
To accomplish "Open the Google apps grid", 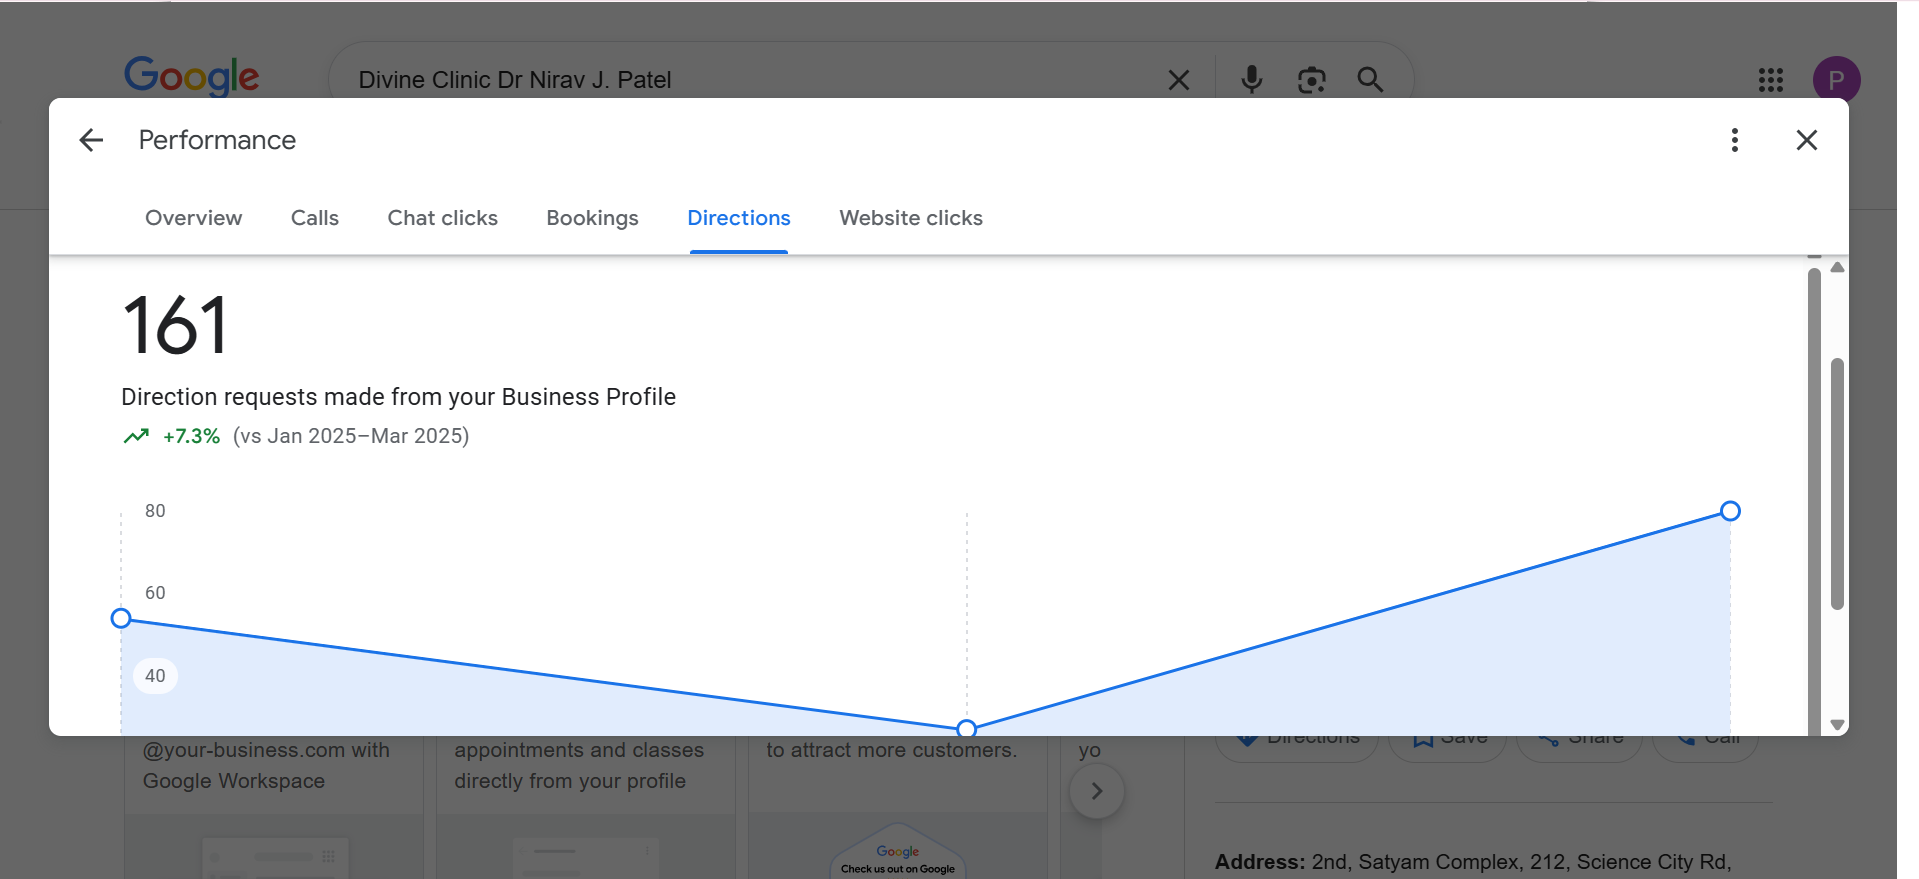I will coord(1771,80).
